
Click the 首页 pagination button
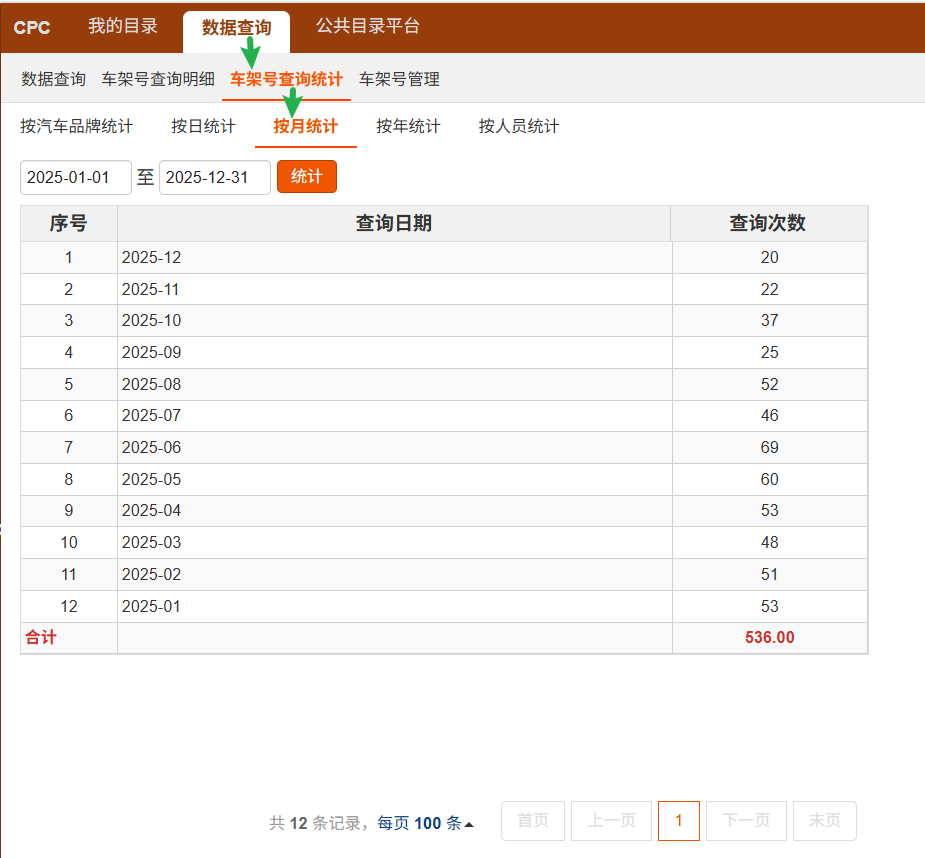pos(532,821)
